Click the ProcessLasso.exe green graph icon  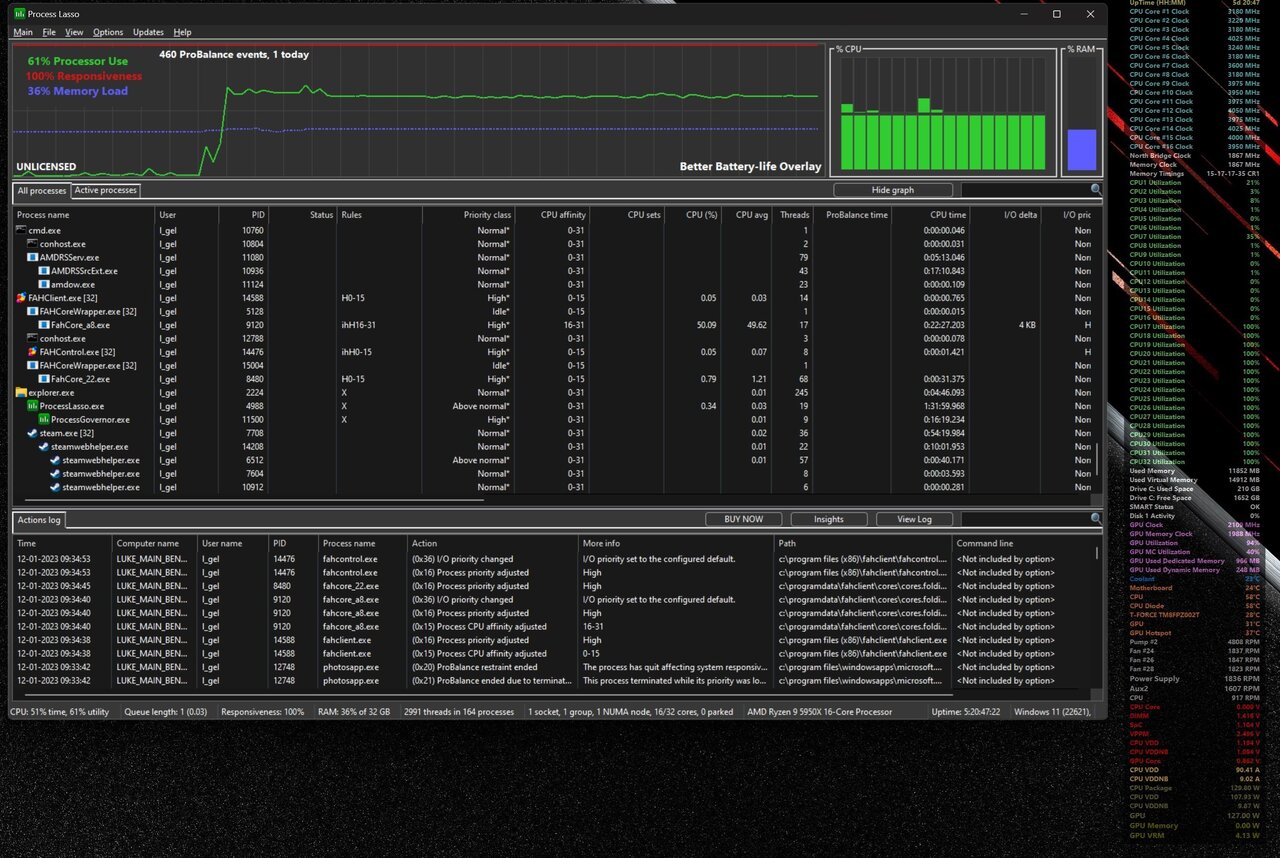coord(32,406)
